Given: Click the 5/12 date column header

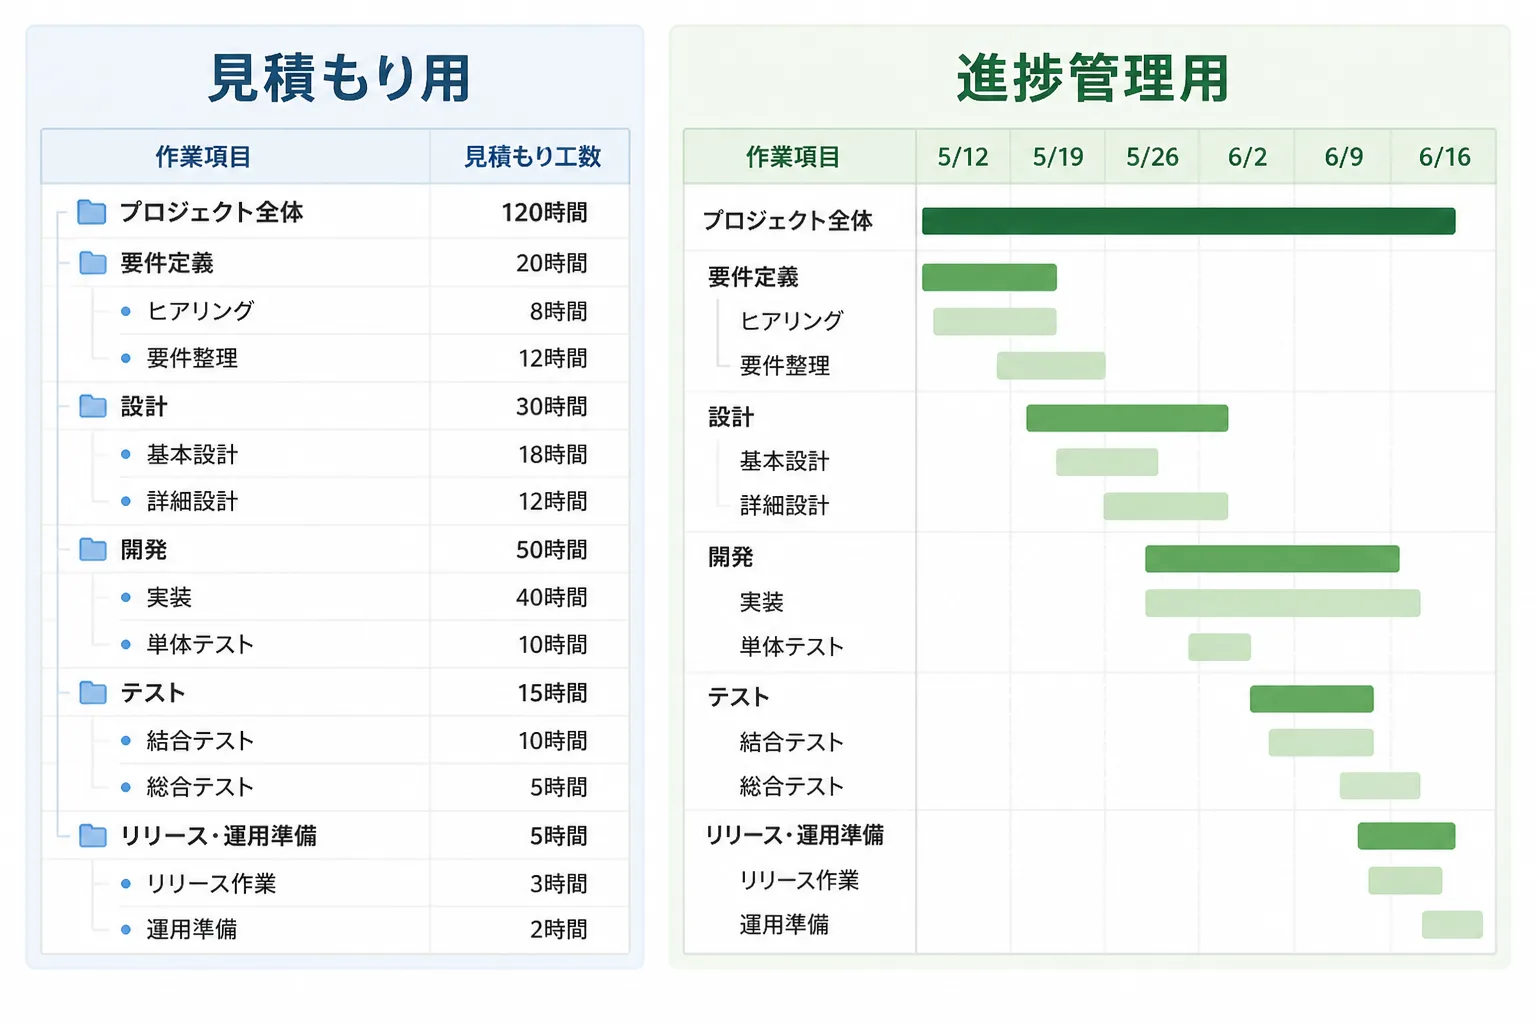Looking at the screenshot, I should click(963, 157).
